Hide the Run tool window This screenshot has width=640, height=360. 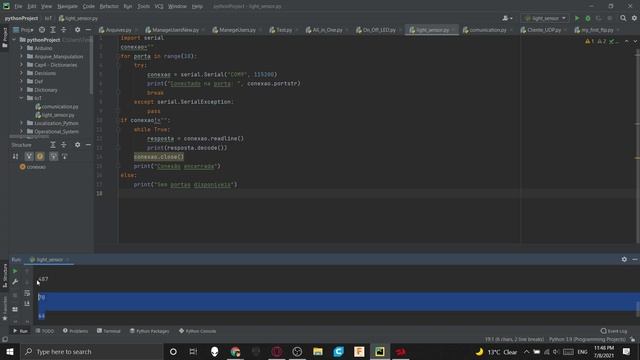point(635,259)
